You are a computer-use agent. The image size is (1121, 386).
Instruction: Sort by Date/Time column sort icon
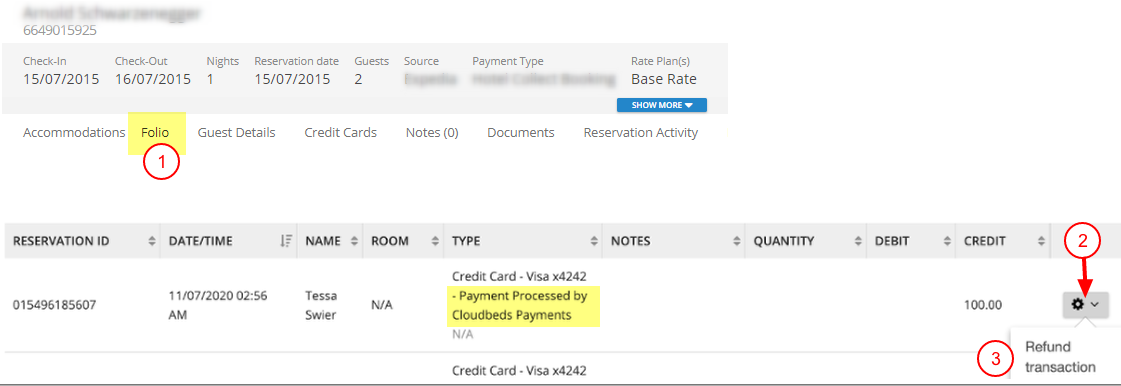(x=286, y=242)
